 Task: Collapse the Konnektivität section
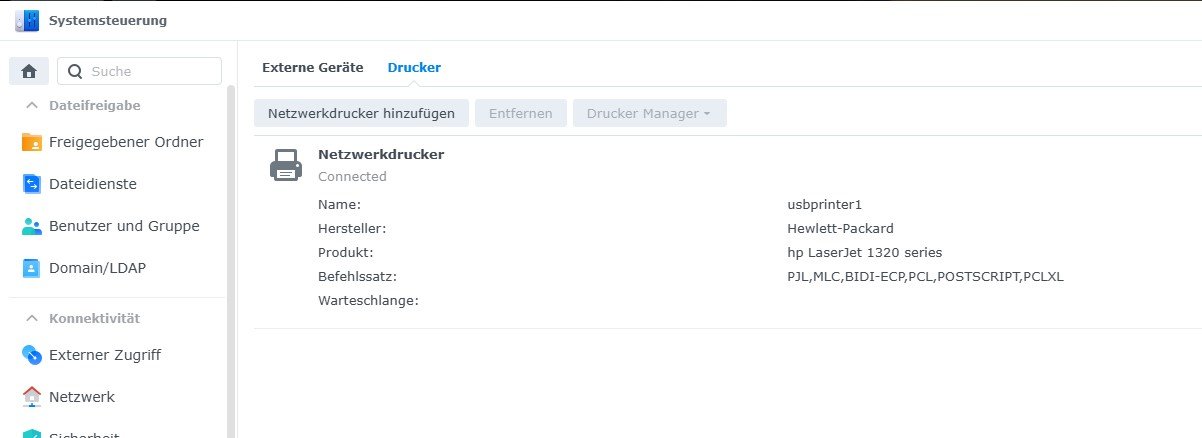click(x=32, y=319)
